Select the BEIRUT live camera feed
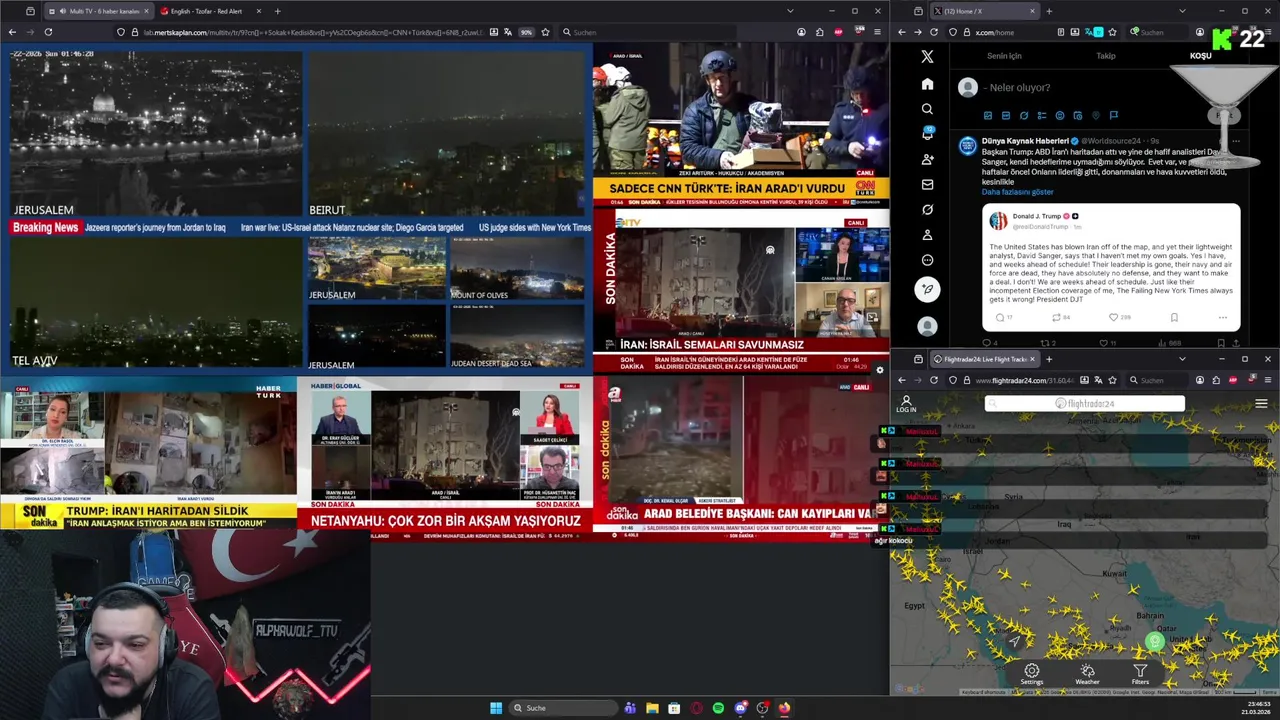The height and width of the screenshot is (720, 1280). pyautogui.click(x=446, y=132)
